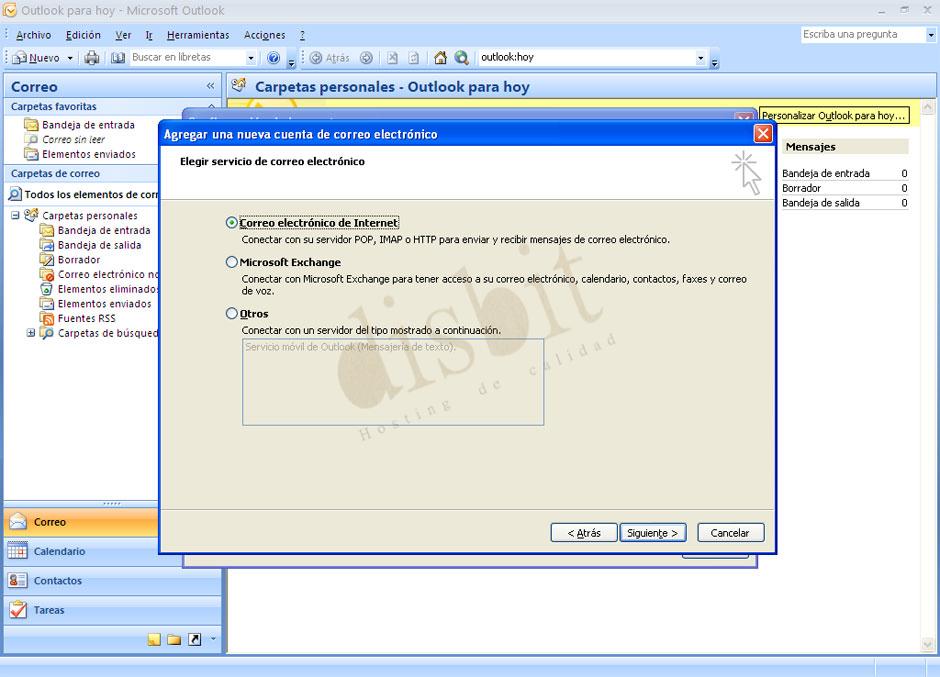940x677 pixels.
Task: Collapse the Carpetas personales tree node
Action: (x=13, y=215)
